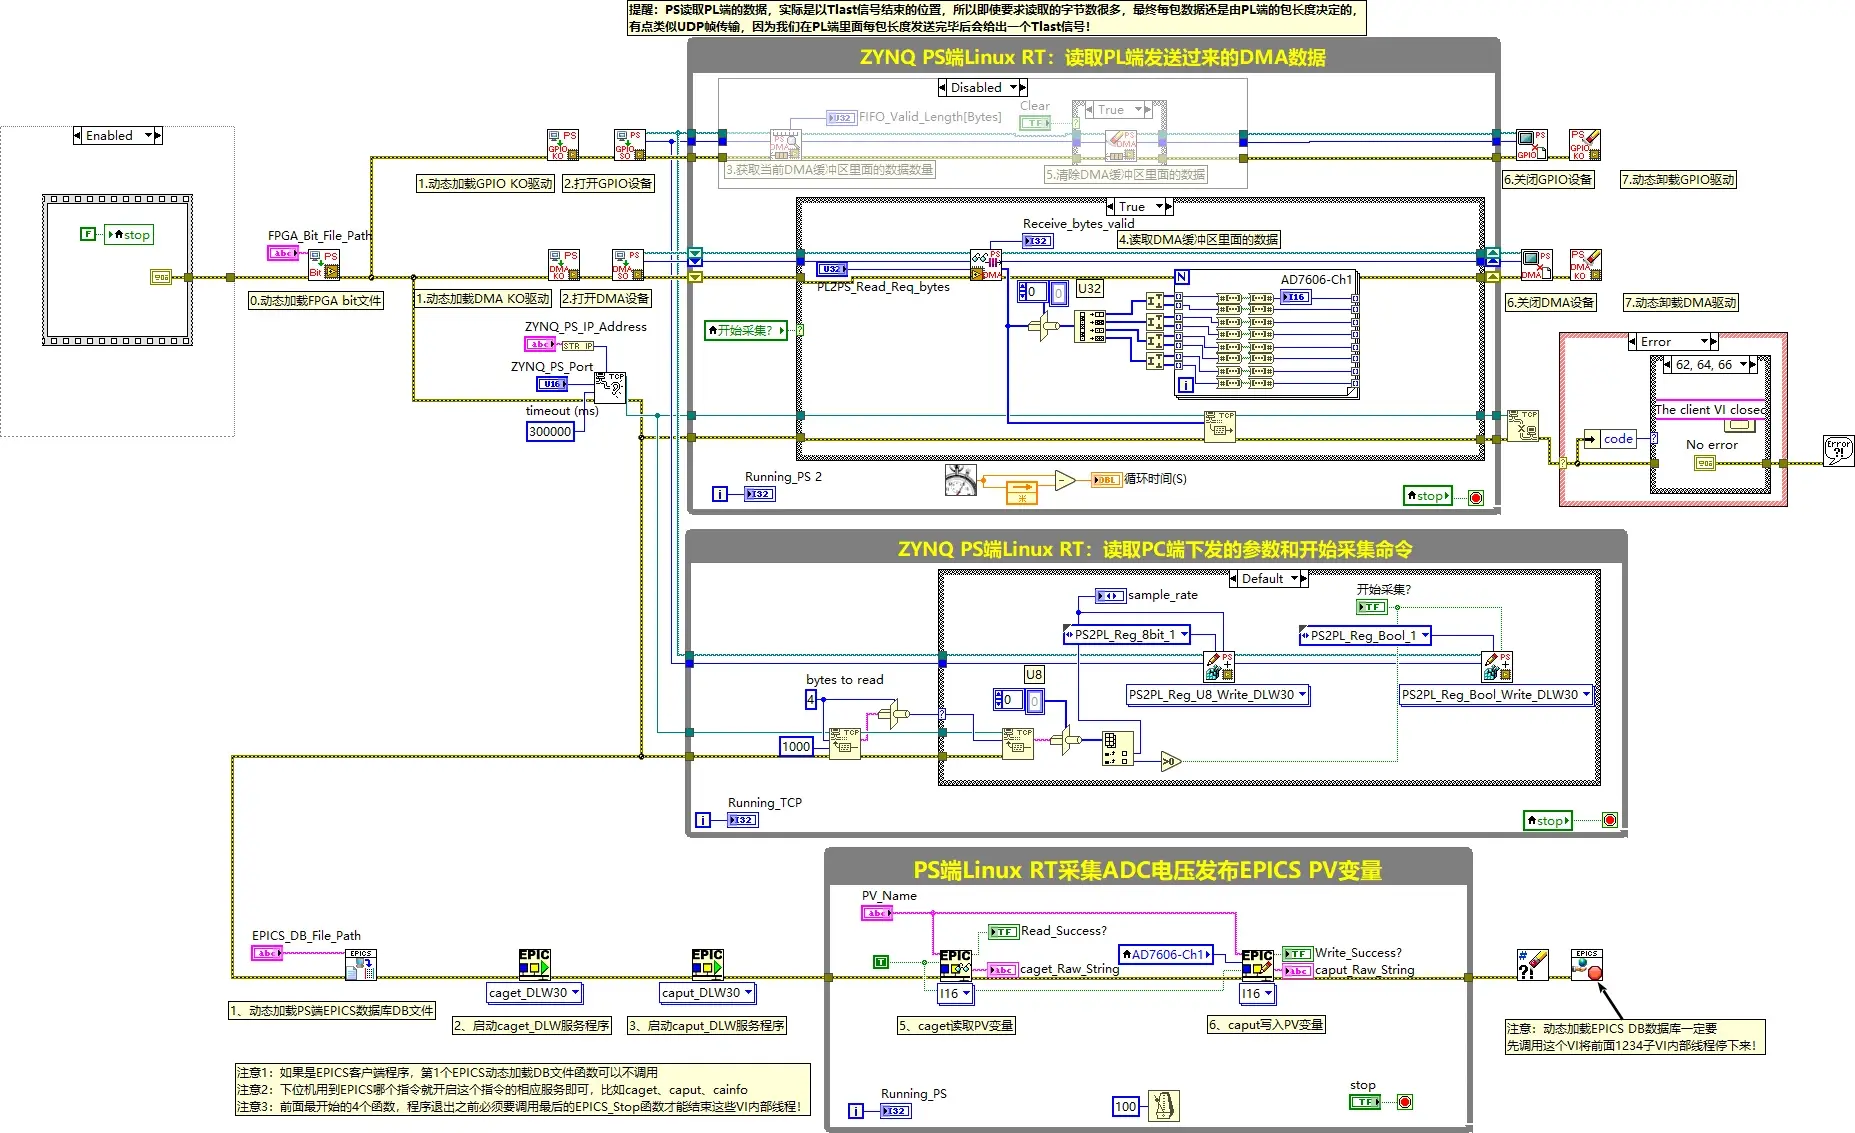Click the close DMA device VI icon

pos(1536,264)
